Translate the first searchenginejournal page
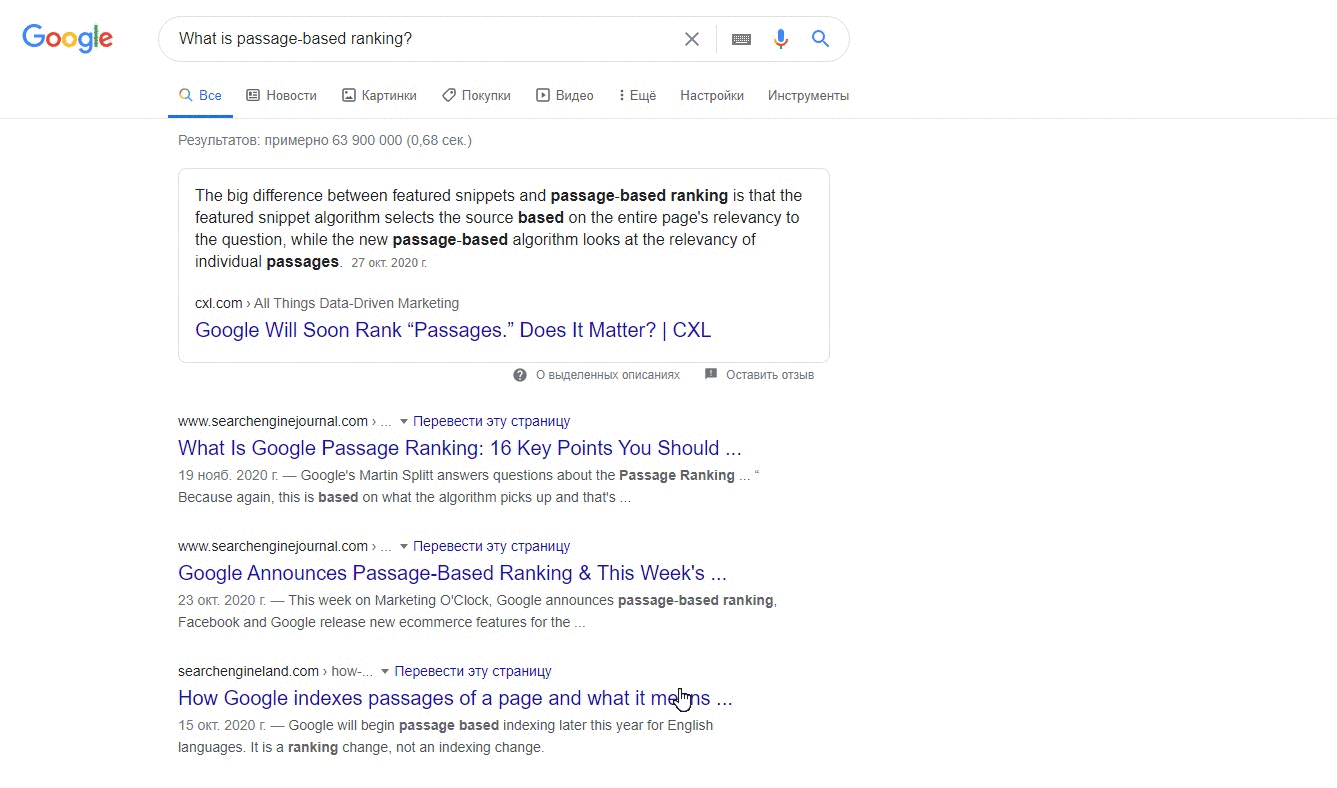This screenshot has height=788, width=1337. tap(491, 421)
